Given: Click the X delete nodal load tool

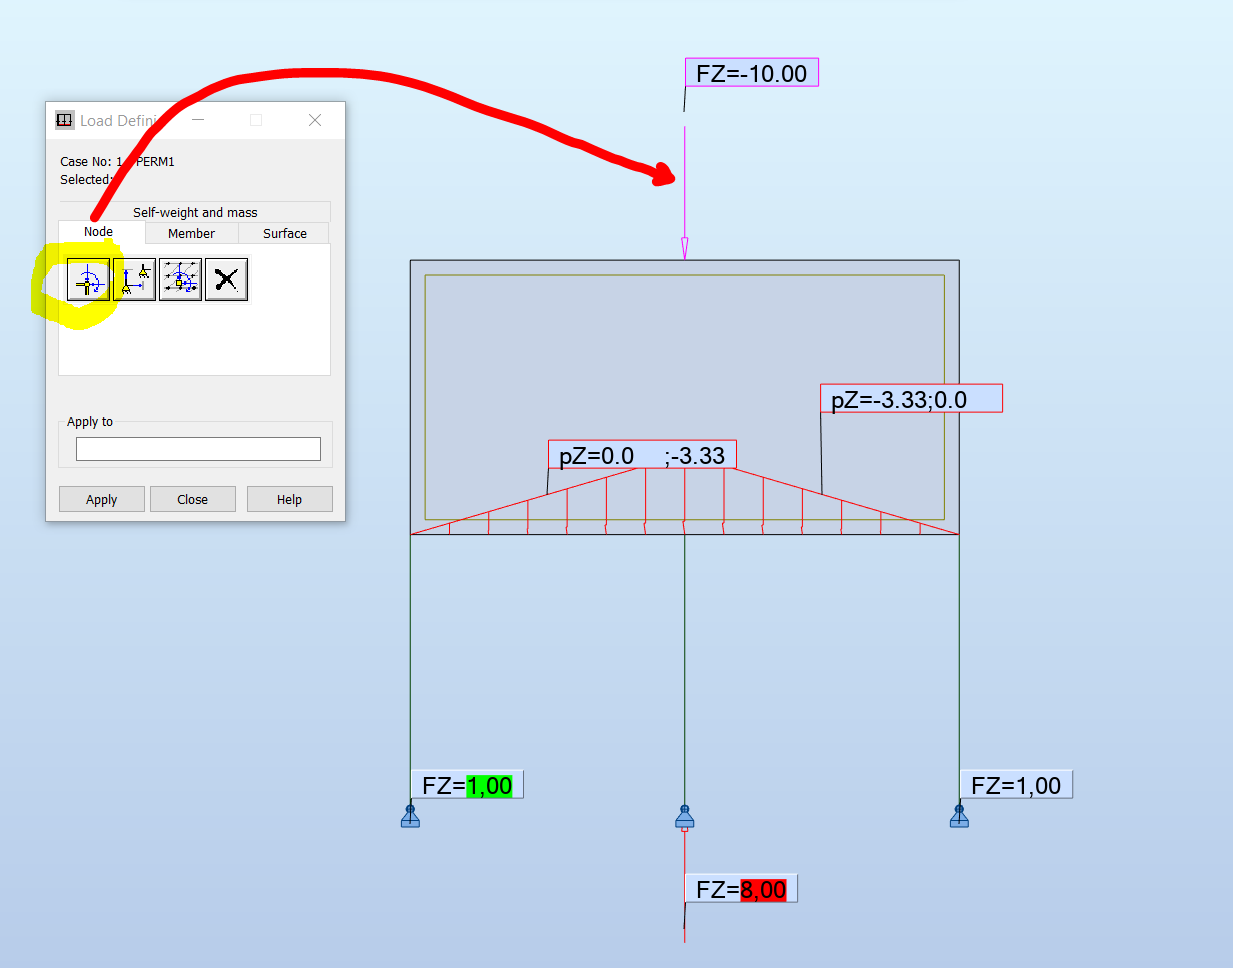Looking at the screenshot, I should pyautogui.click(x=225, y=280).
